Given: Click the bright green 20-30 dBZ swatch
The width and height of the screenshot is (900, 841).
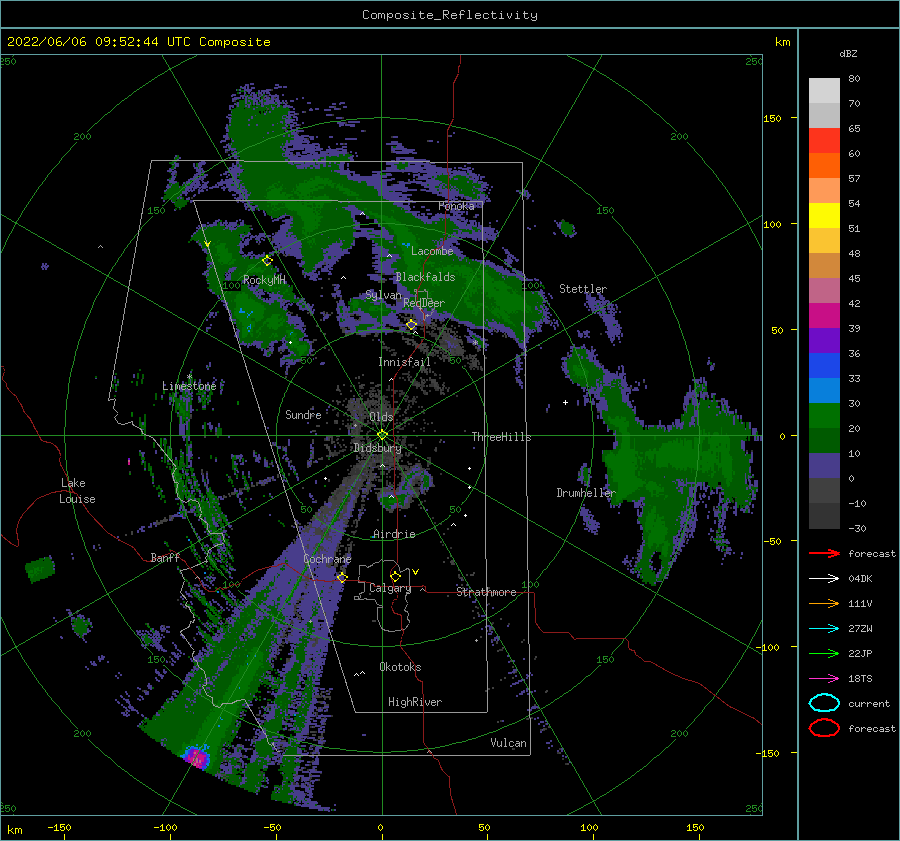Looking at the screenshot, I should coord(824,416).
